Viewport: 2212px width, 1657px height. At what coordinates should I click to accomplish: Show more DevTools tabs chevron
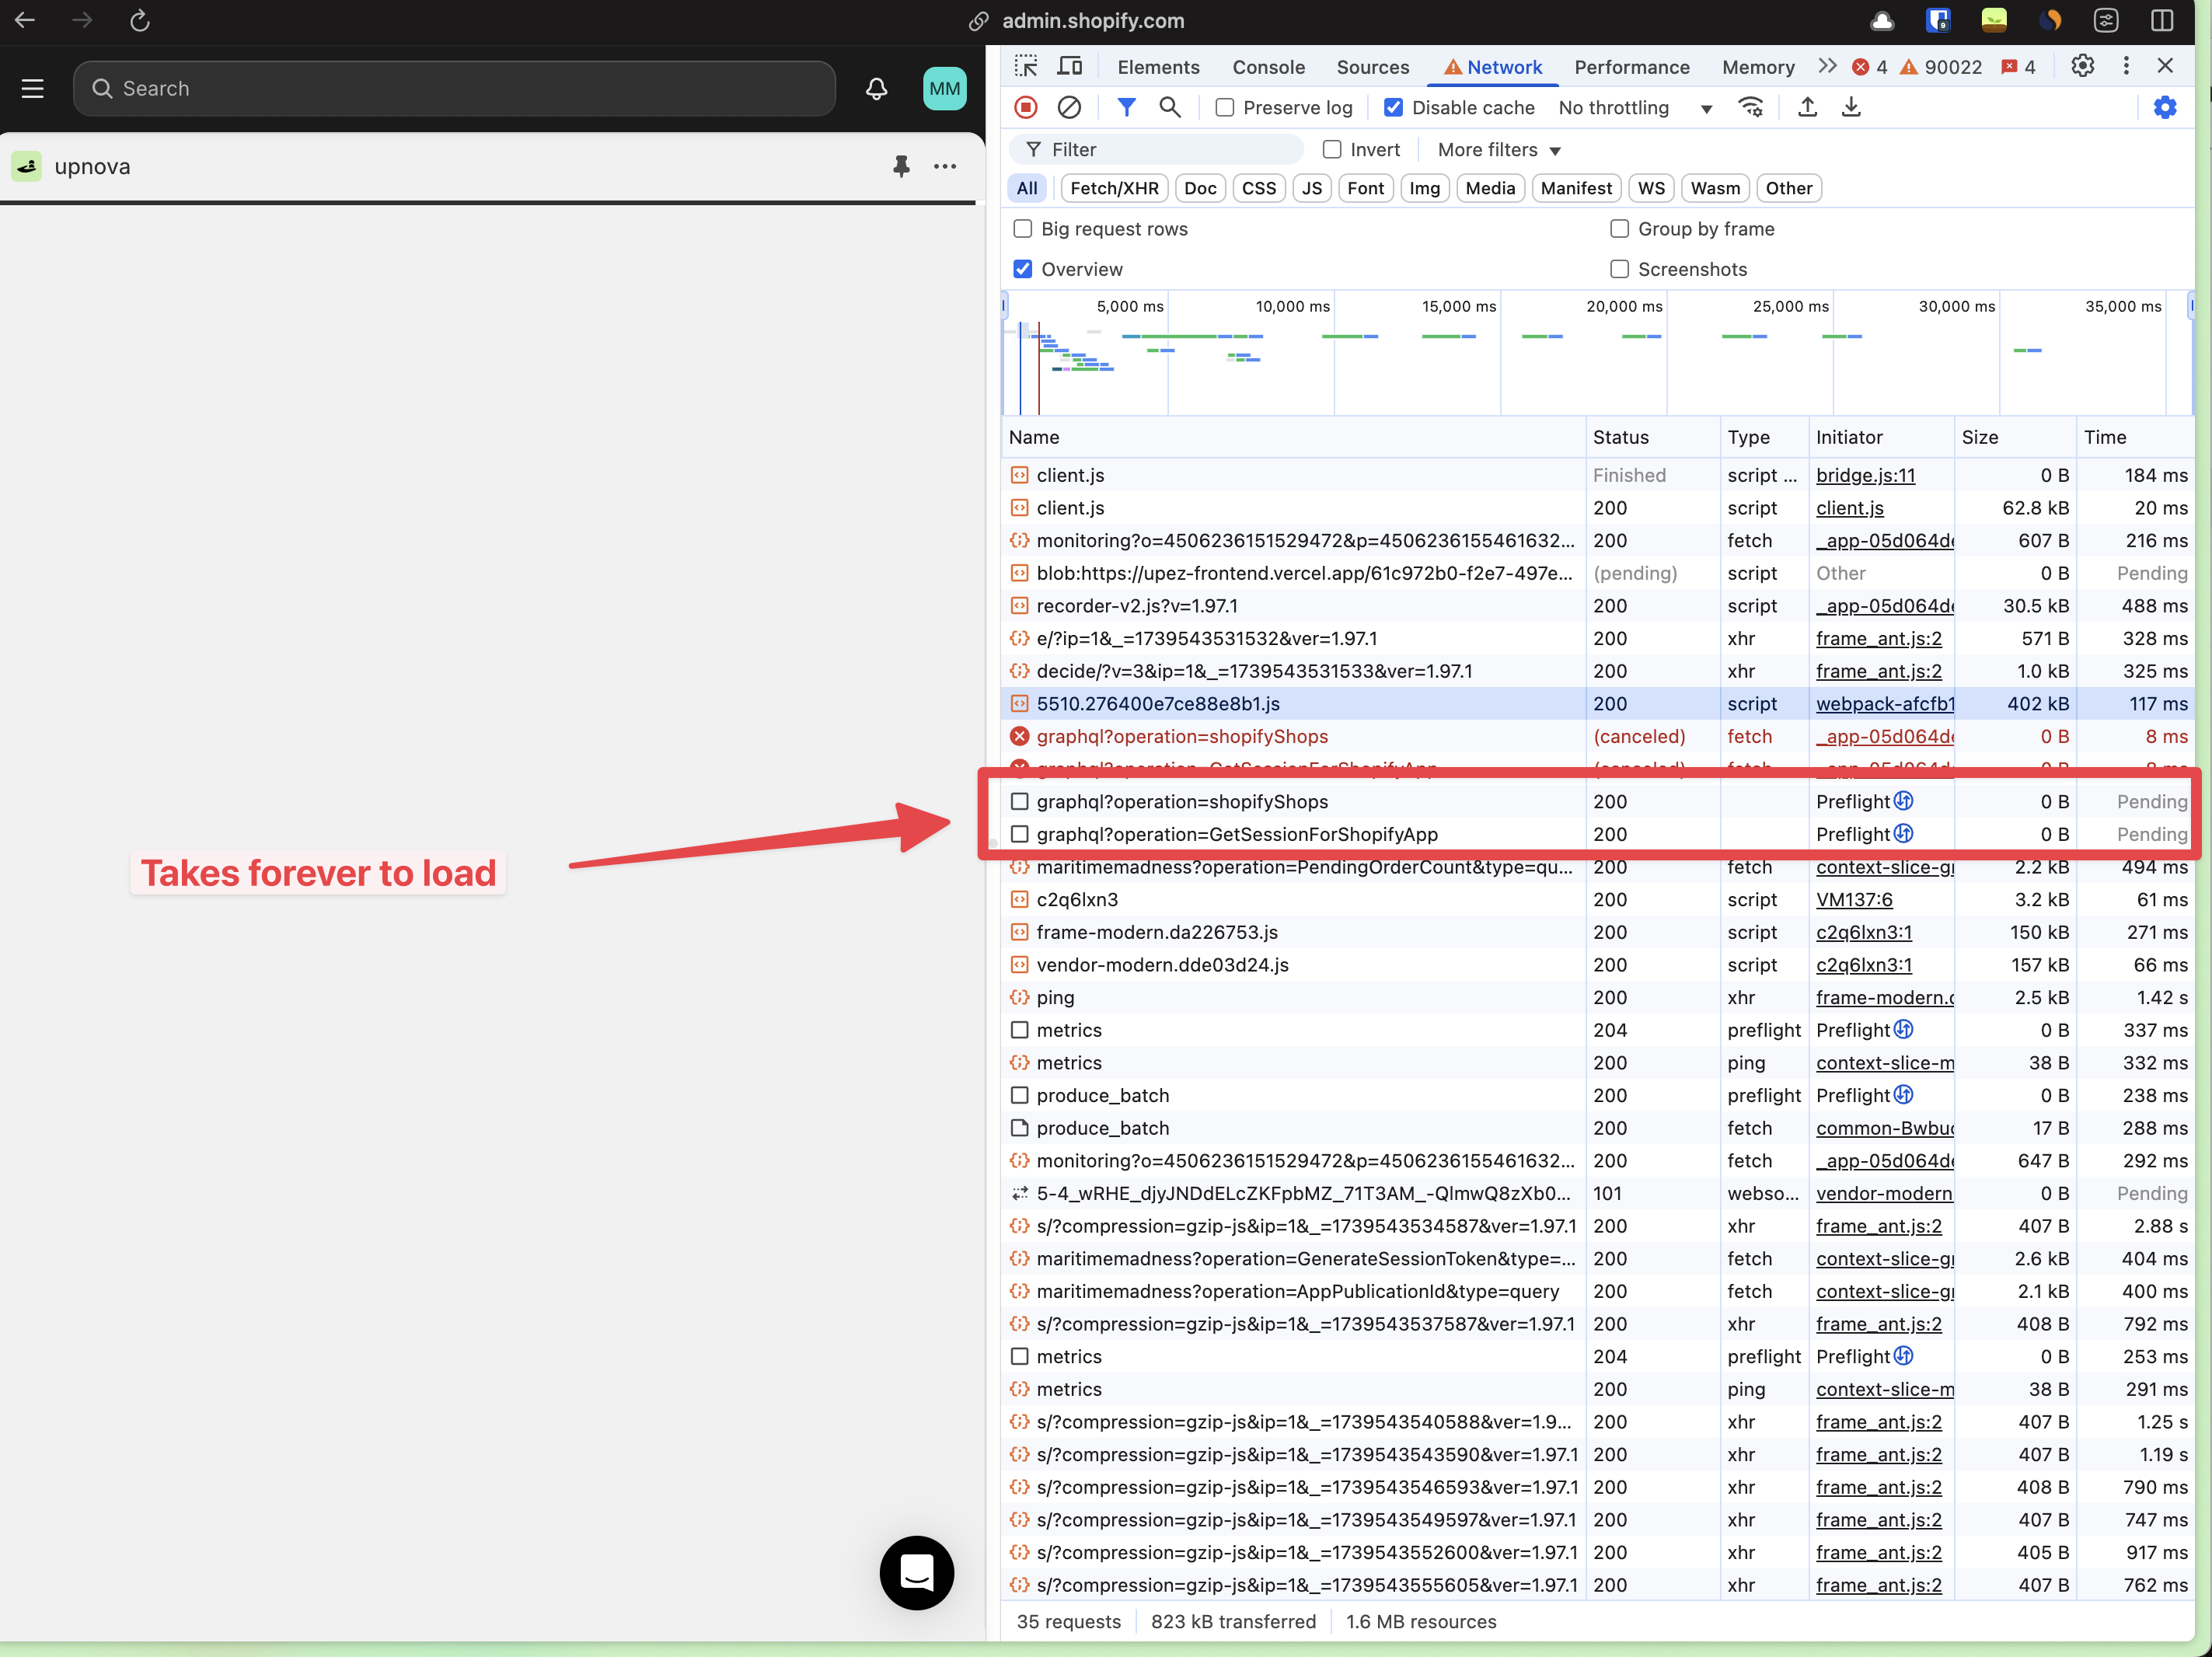(1827, 66)
